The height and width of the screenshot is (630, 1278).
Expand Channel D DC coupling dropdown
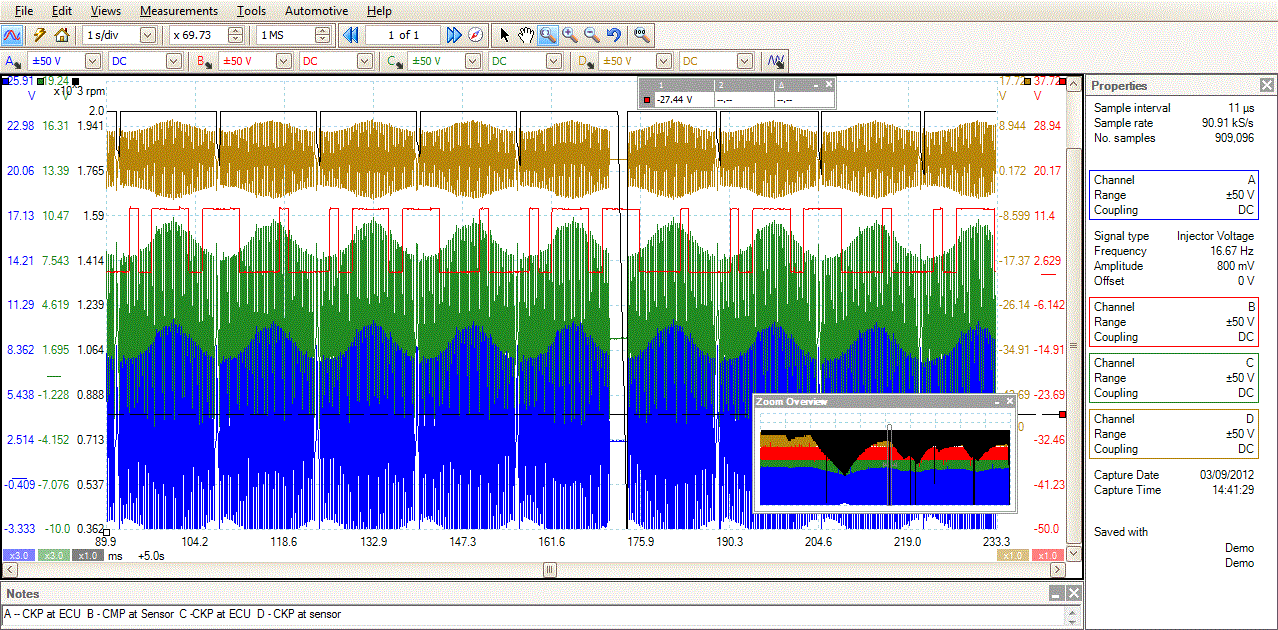pos(747,61)
